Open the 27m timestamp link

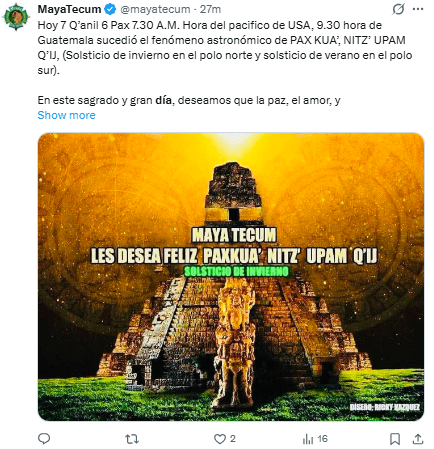pyautogui.click(x=210, y=9)
